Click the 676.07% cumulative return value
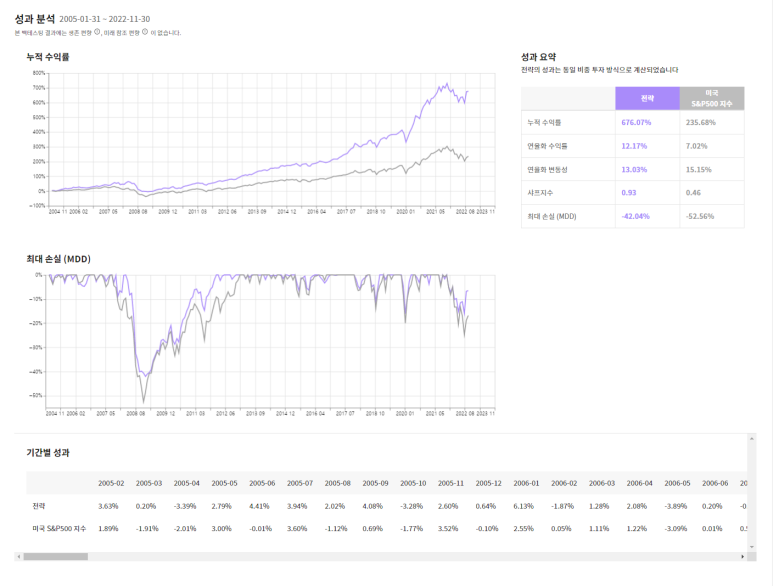773x586 pixels. pos(637,122)
